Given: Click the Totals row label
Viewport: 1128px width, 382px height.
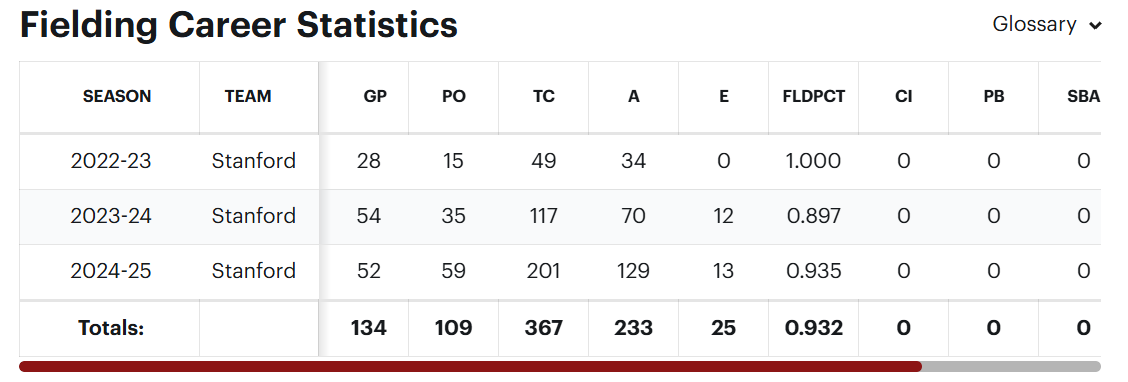Looking at the screenshot, I should tap(111, 329).
